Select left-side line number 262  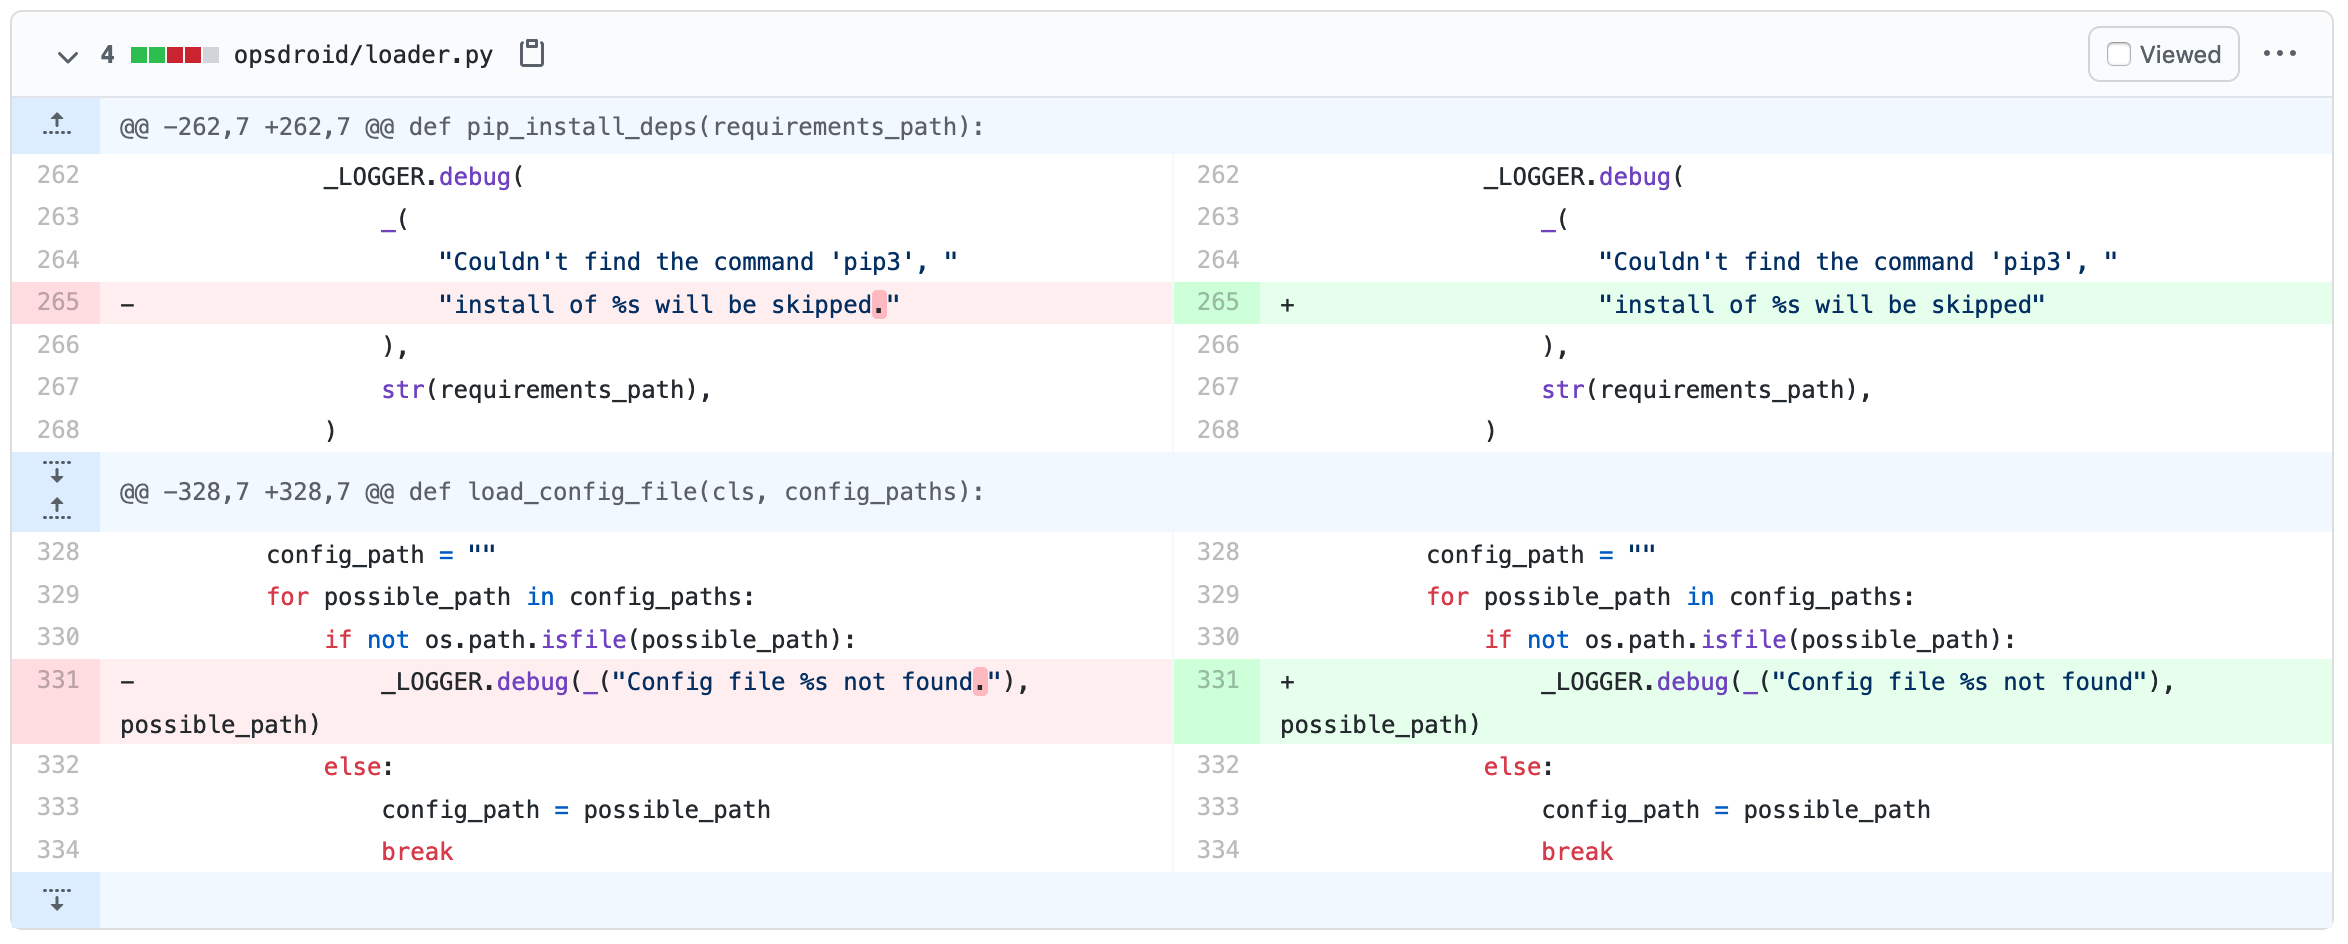pyautogui.click(x=58, y=175)
